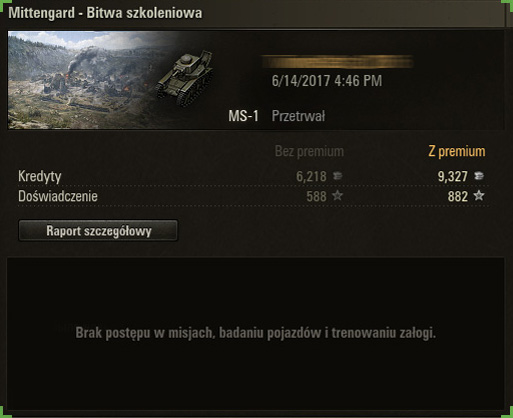Click the Przetrwał survival status text
513x418 pixels.
point(298,116)
